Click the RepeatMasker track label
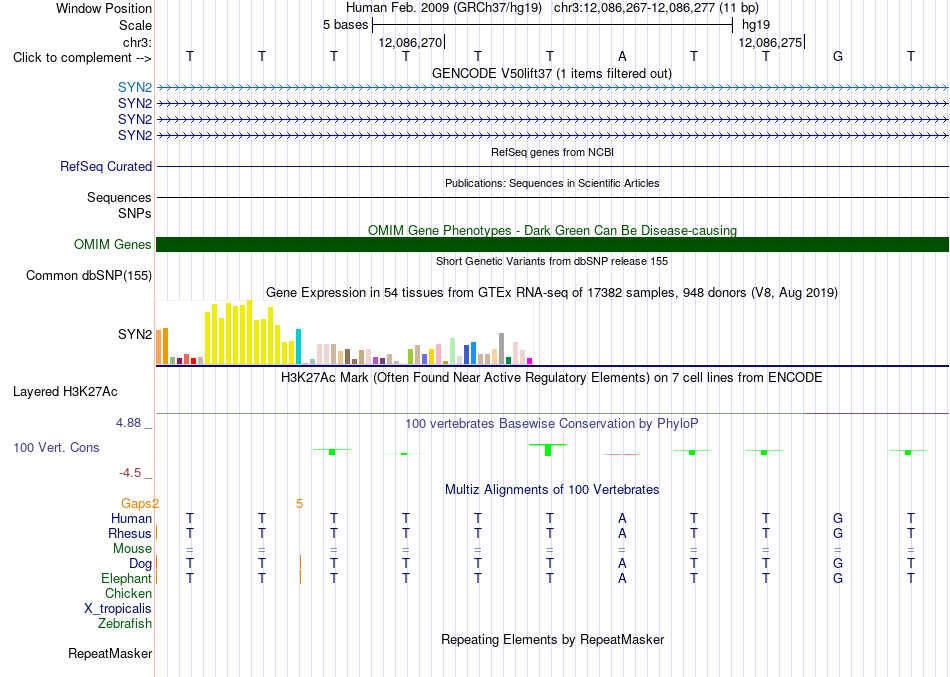Screen dimensions: 950x677 point(110,653)
